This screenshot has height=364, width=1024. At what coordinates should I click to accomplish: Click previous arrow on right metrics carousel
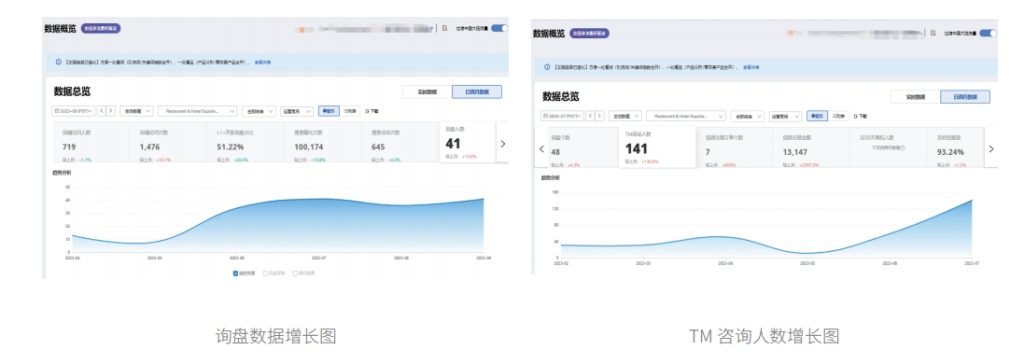(x=541, y=149)
